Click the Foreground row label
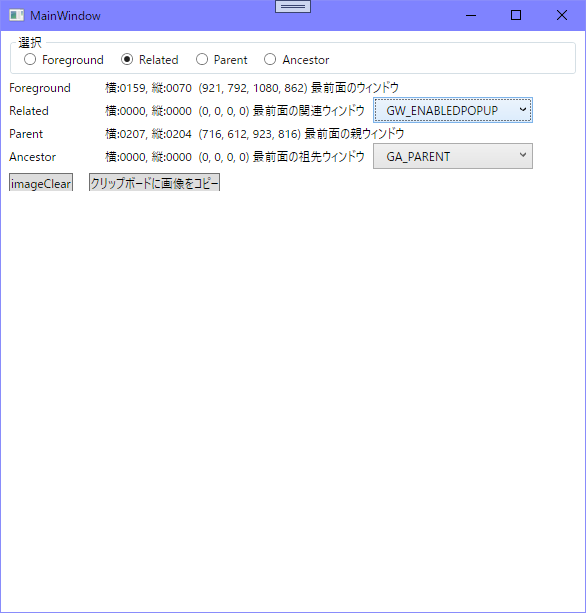This screenshot has width=586, height=613. click(40, 88)
